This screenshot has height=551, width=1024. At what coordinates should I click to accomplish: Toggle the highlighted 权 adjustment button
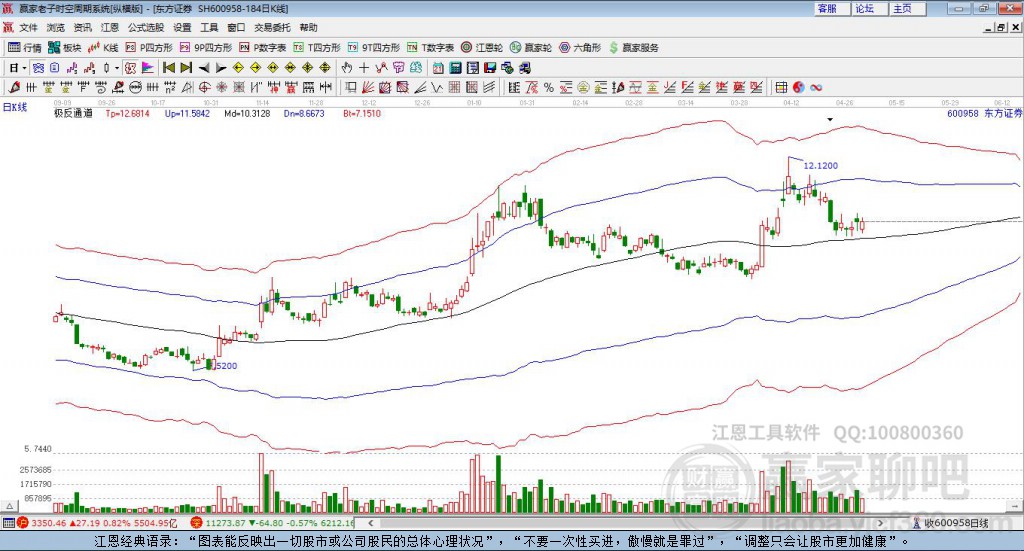click(131, 68)
